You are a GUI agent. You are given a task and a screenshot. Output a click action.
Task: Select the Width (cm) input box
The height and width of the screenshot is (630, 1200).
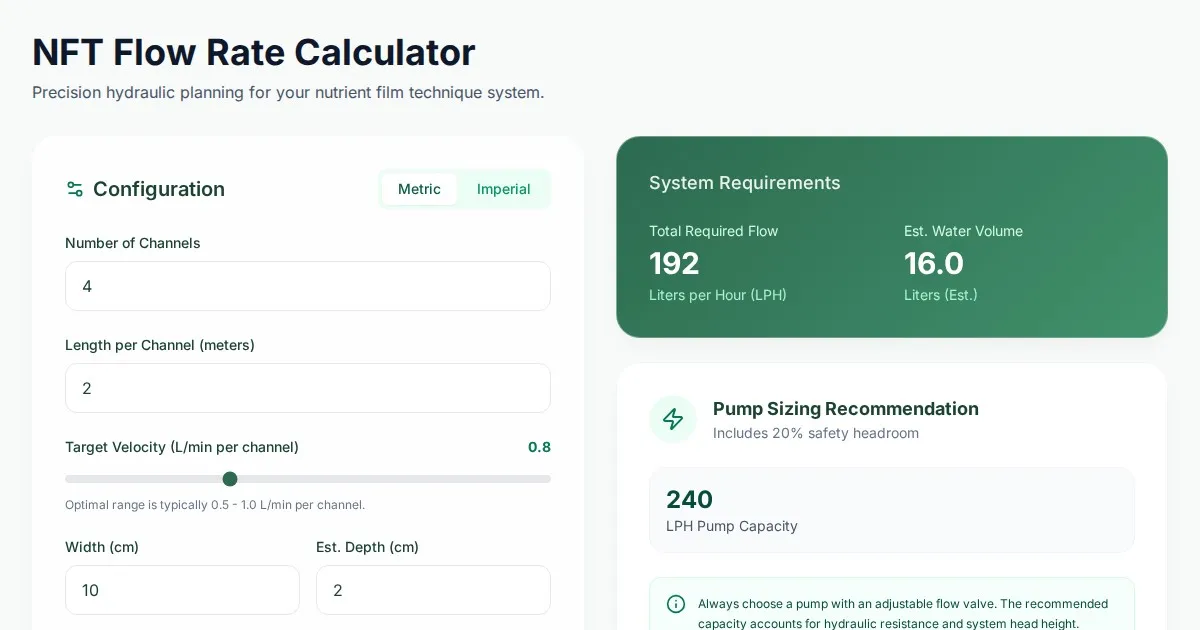click(x=182, y=590)
